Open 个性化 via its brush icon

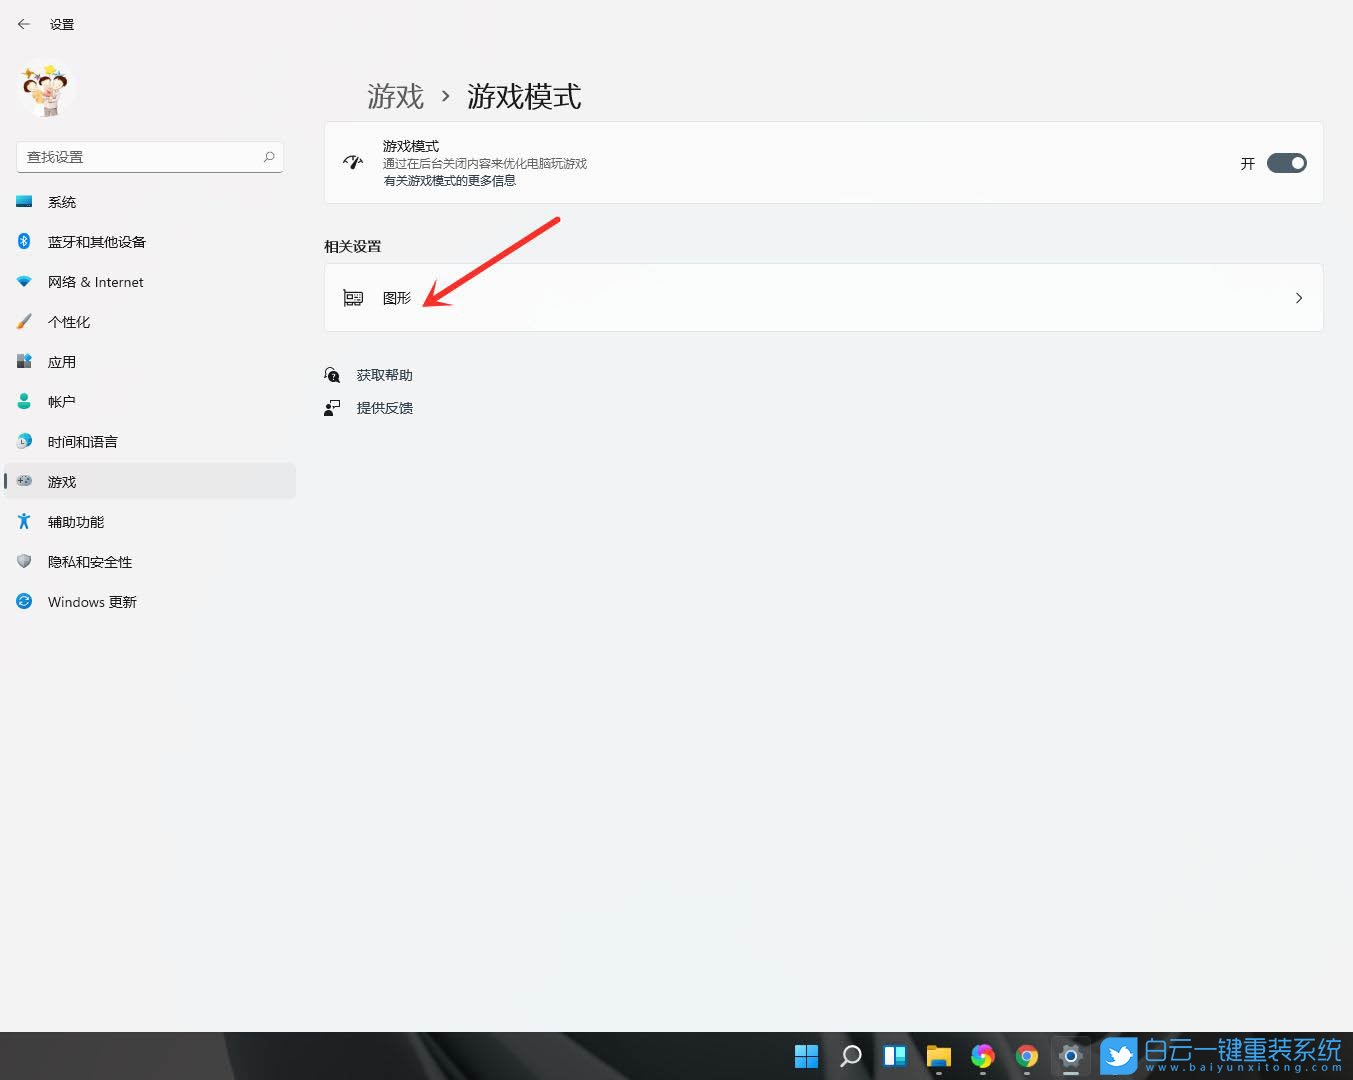click(x=24, y=321)
